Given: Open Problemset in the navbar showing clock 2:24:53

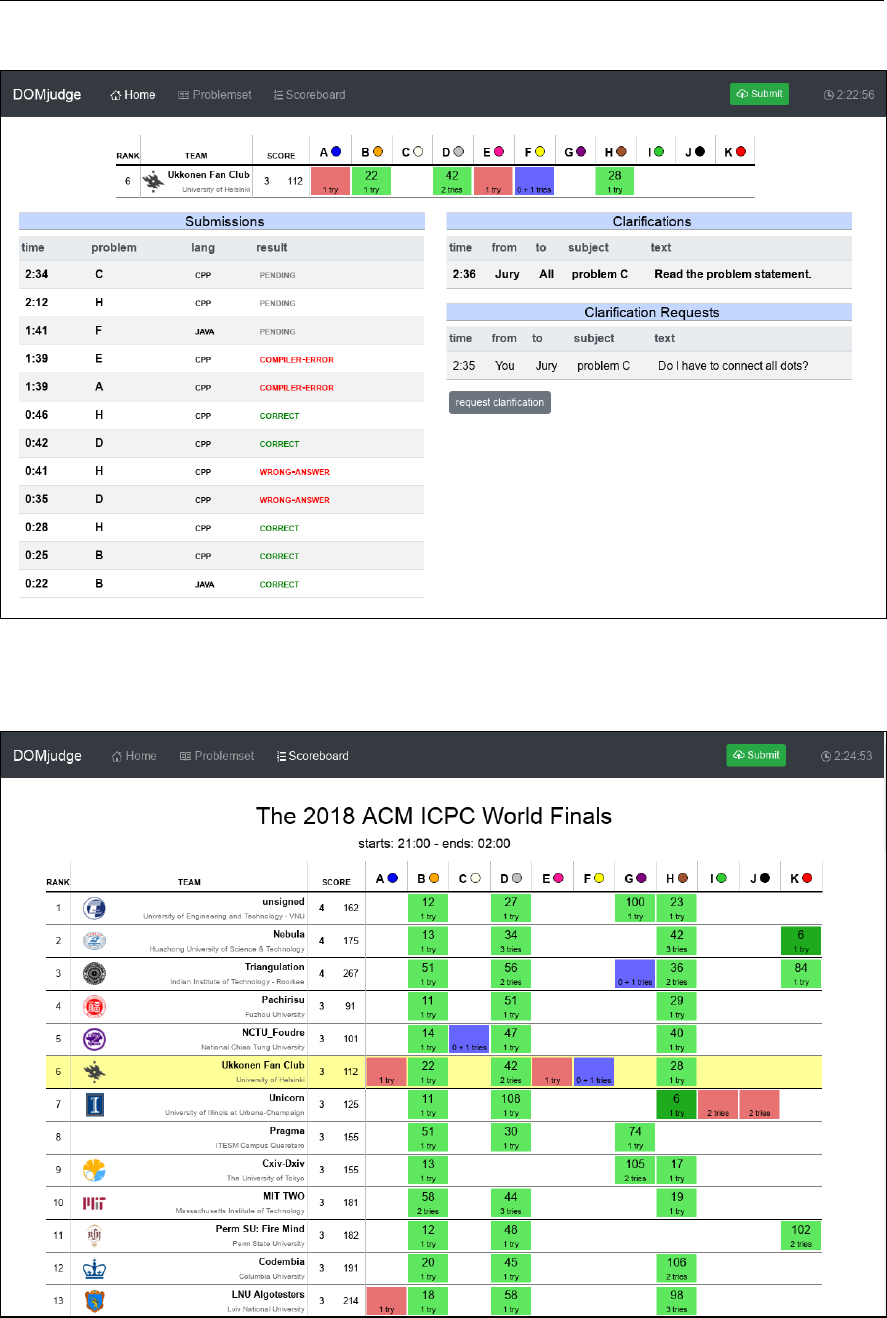Looking at the screenshot, I should (x=217, y=756).
